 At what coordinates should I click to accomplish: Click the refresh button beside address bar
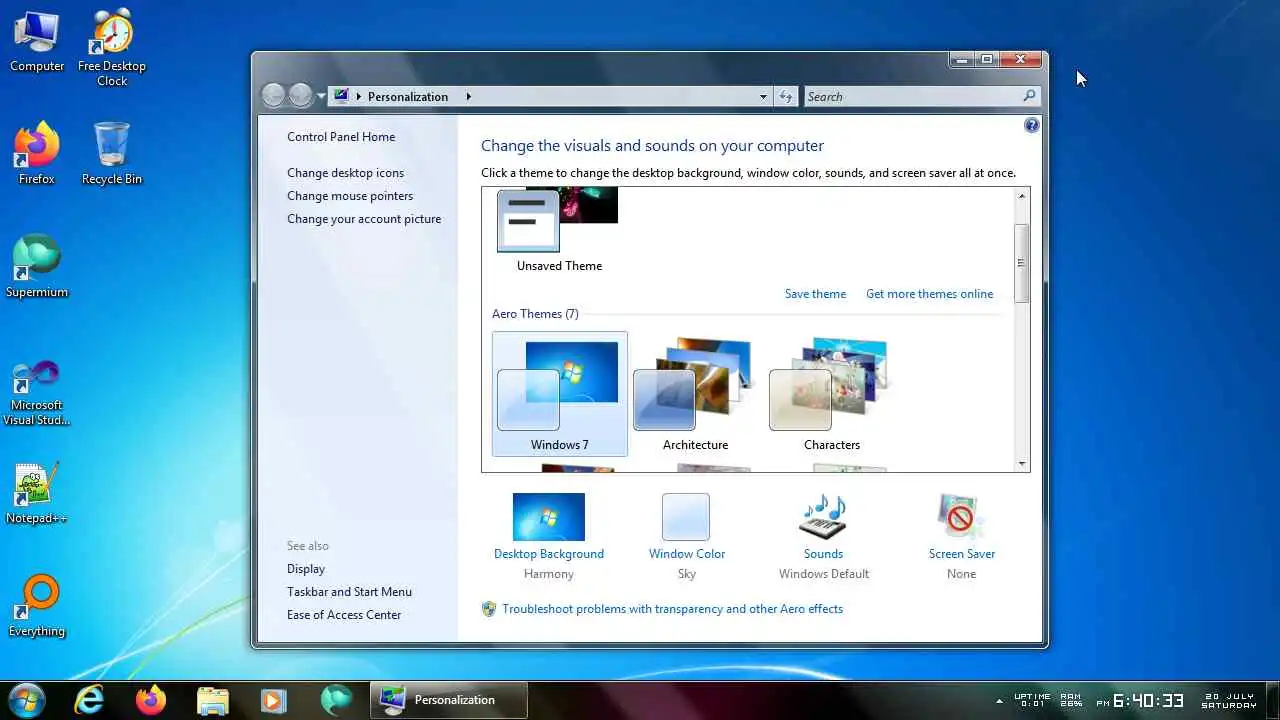[786, 97]
